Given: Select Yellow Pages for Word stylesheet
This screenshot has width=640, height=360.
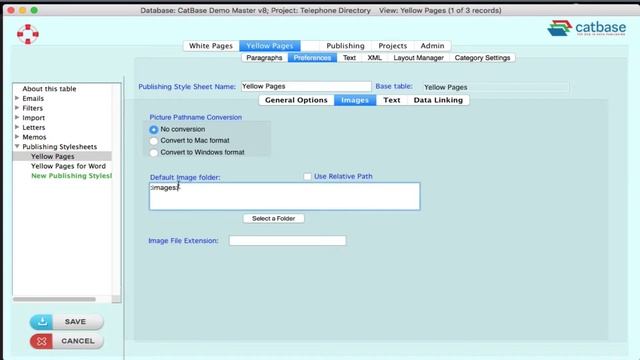Looking at the screenshot, I should (x=69, y=166).
